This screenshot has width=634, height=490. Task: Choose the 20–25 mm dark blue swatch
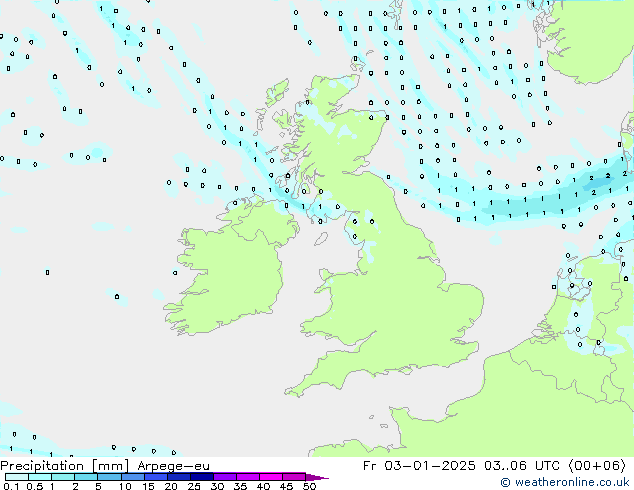(178, 477)
